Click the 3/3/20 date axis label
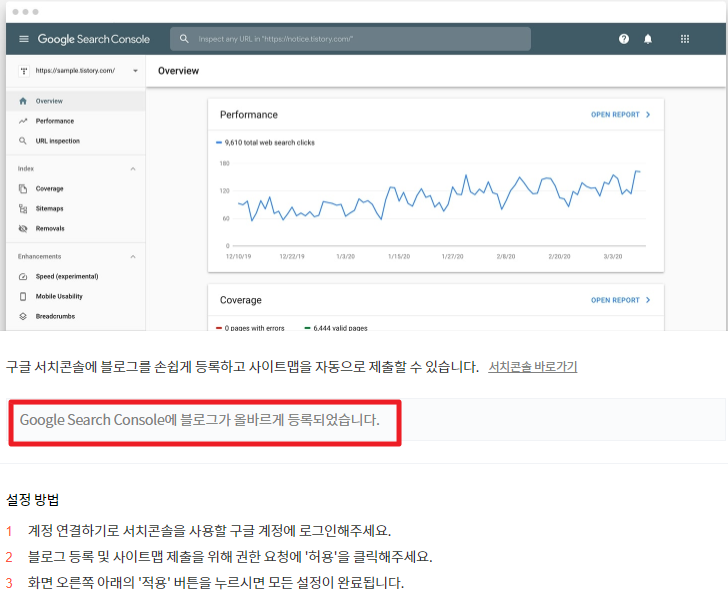The width and height of the screenshot is (728, 602). click(x=612, y=257)
